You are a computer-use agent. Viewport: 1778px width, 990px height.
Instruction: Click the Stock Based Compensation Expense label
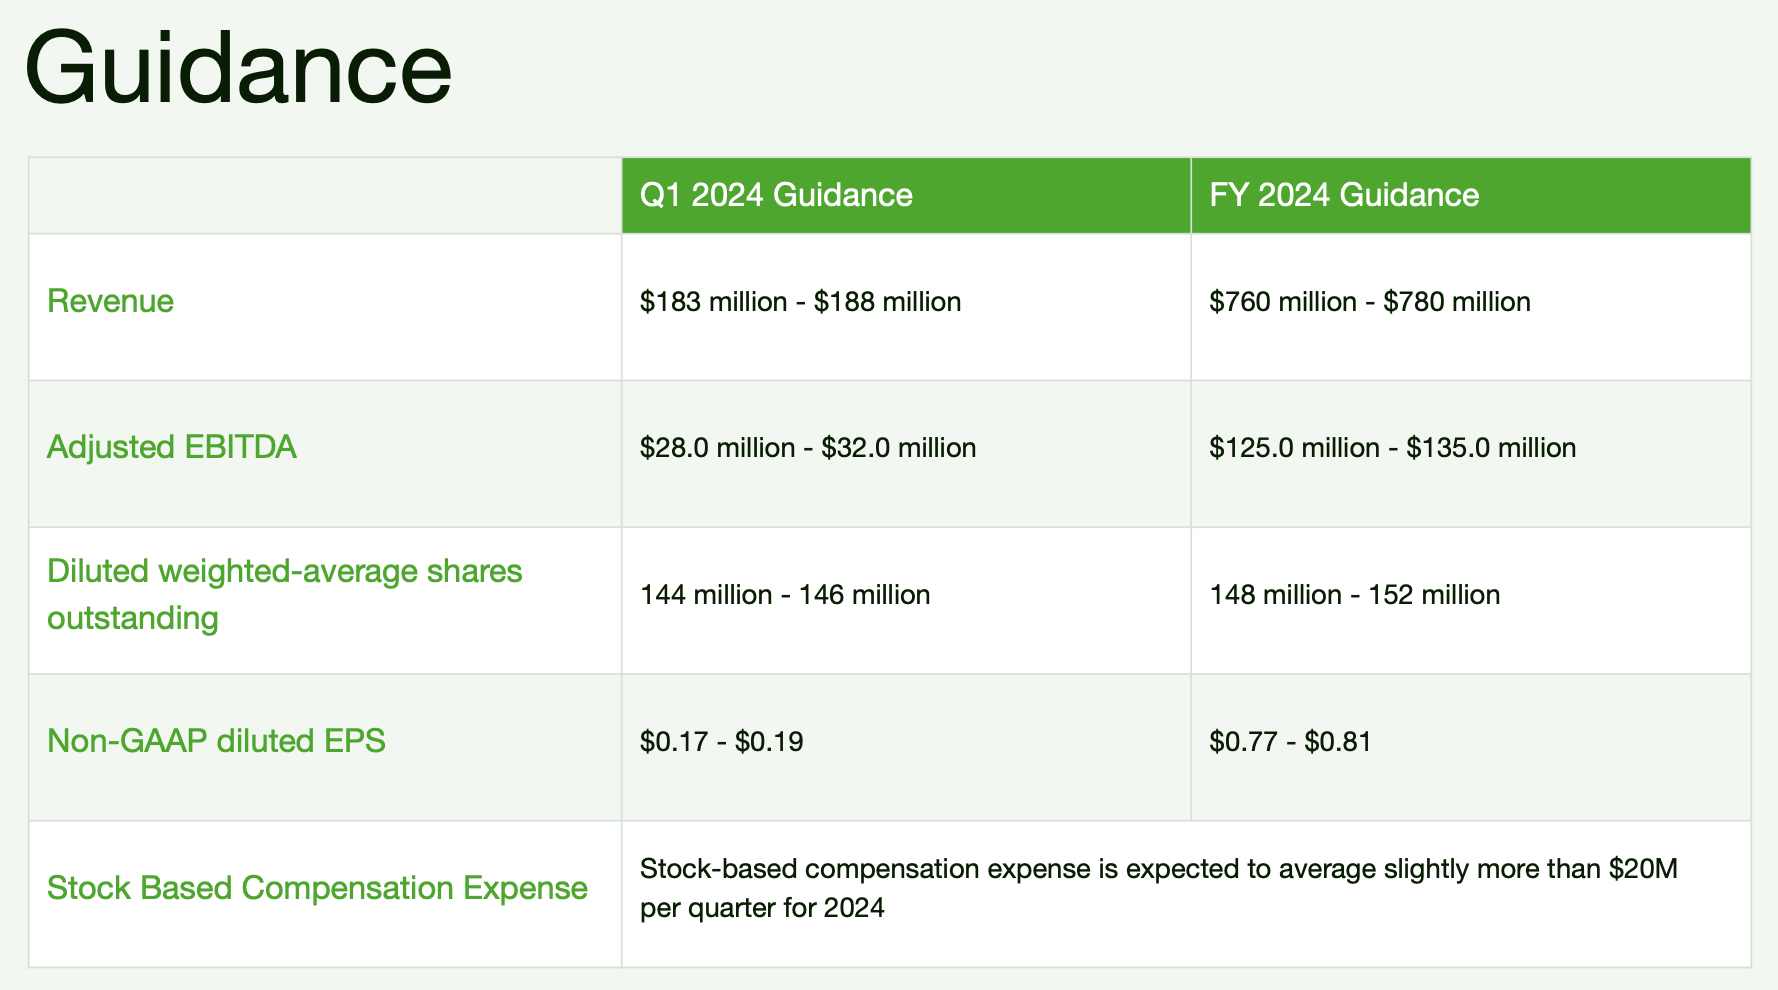tap(317, 888)
